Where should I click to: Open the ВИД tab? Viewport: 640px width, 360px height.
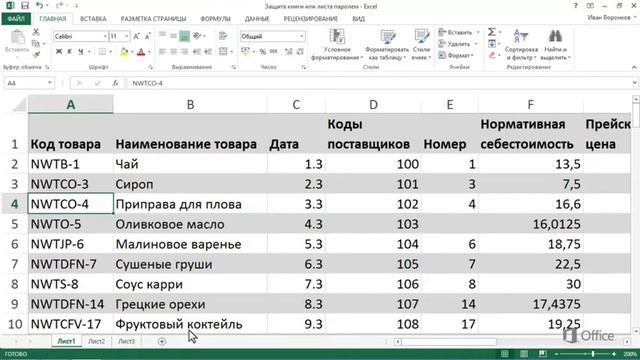click(358, 19)
